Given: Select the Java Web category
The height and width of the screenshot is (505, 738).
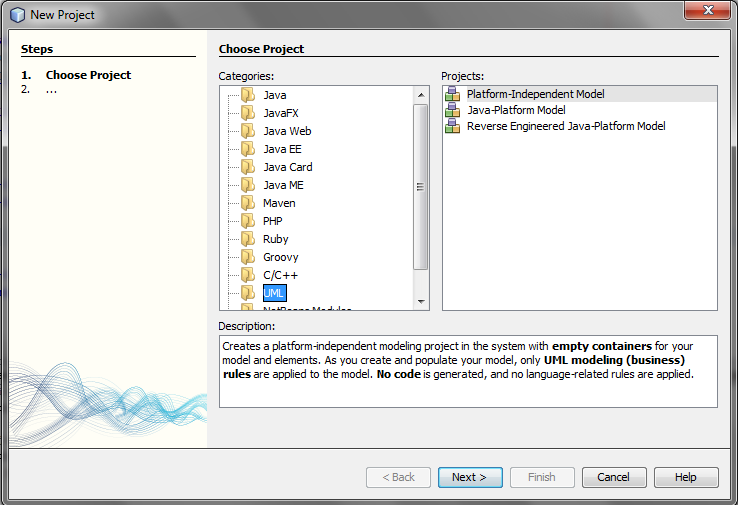Looking at the screenshot, I should [x=287, y=131].
